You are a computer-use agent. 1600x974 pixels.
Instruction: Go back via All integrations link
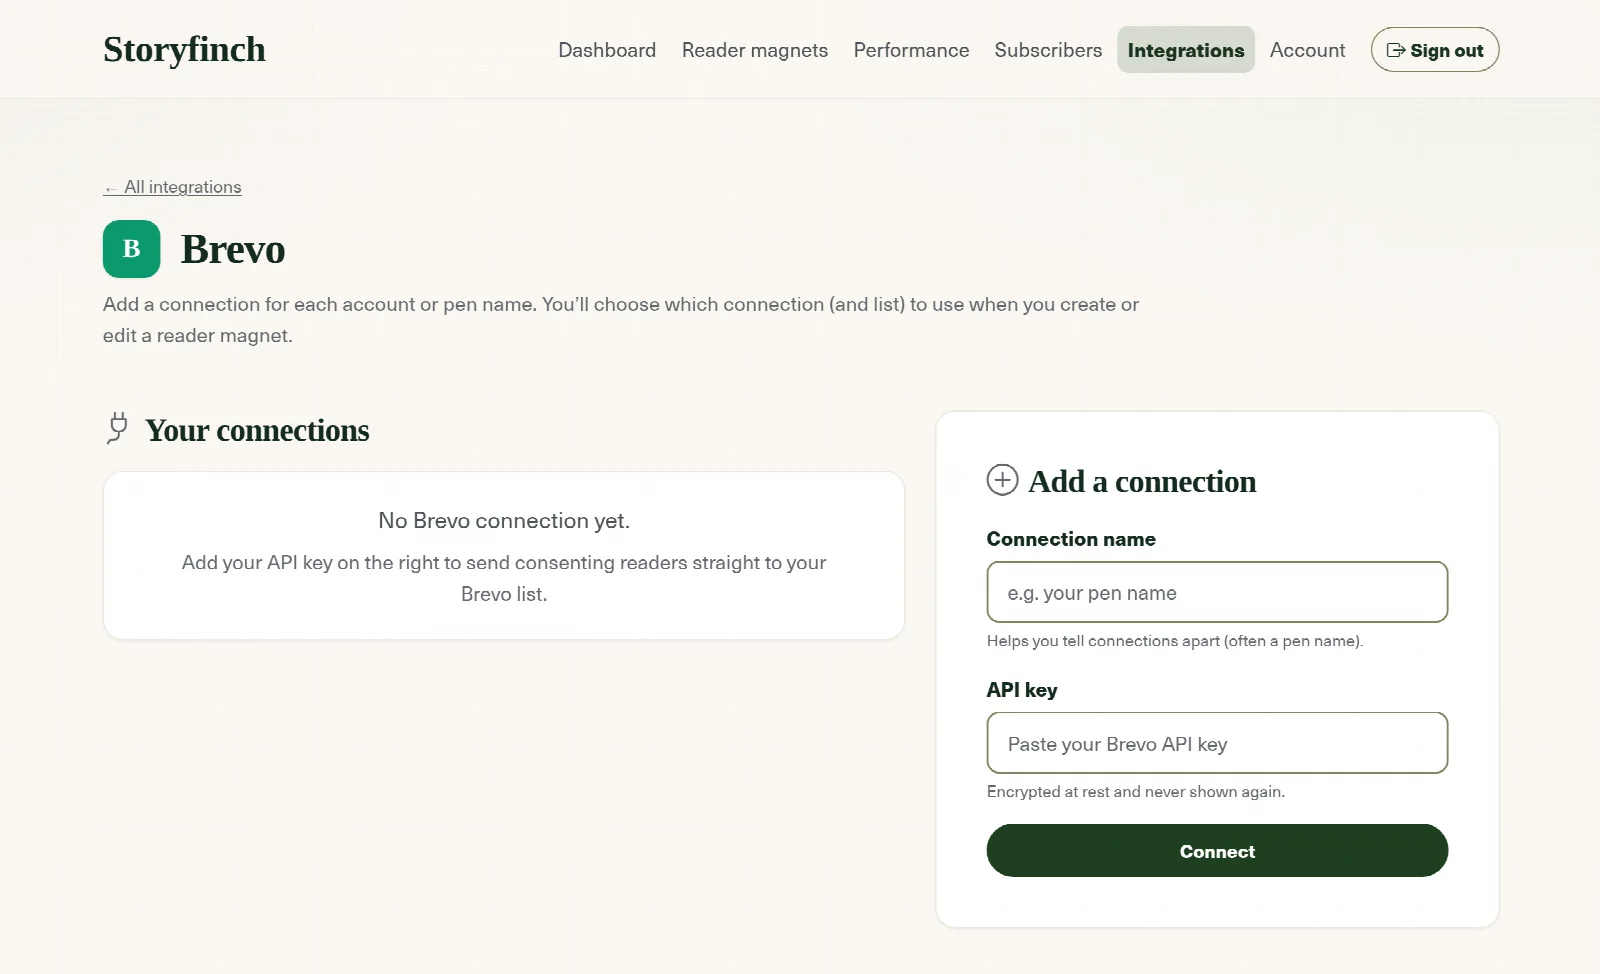coord(172,187)
